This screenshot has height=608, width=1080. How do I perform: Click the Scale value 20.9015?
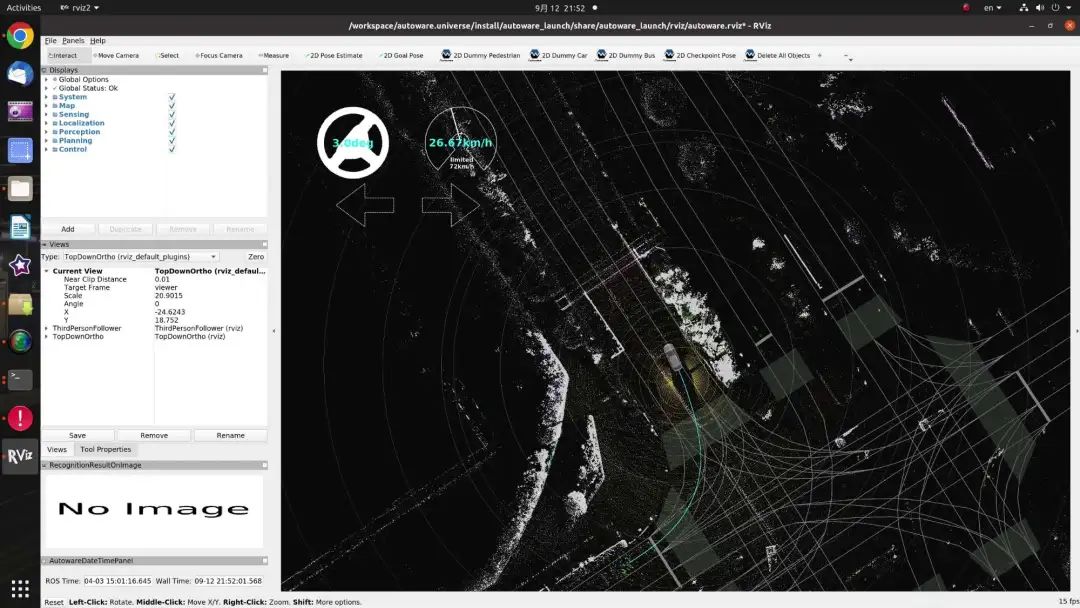(169, 295)
